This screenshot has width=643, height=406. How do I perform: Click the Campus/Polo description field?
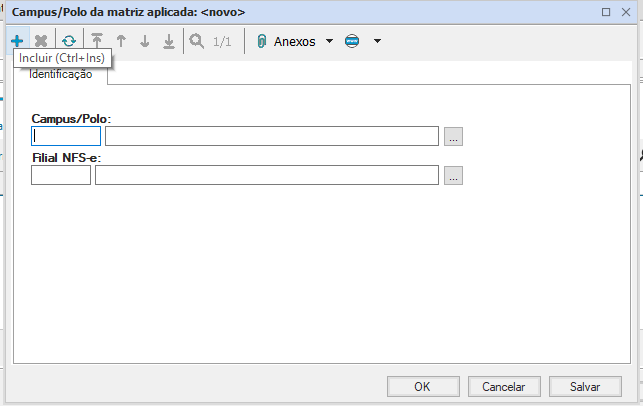pos(272,136)
